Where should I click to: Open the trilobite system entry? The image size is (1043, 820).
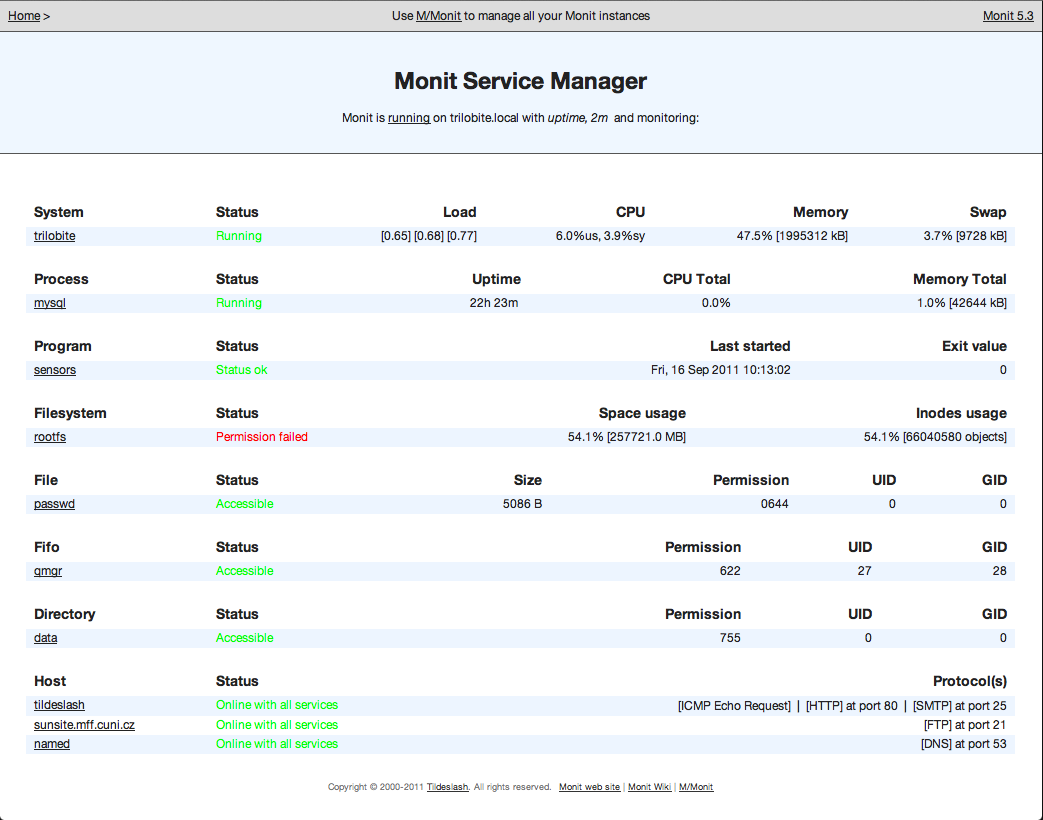click(x=55, y=236)
